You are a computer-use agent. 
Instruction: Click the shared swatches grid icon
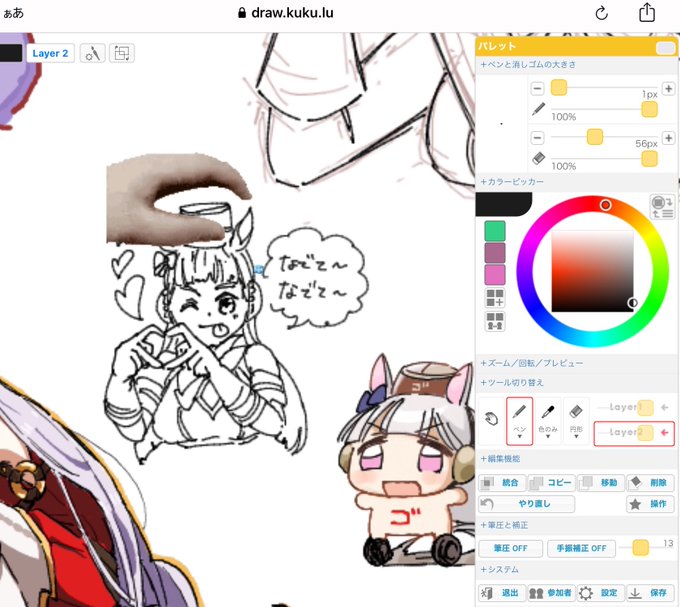click(x=495, y=321)
